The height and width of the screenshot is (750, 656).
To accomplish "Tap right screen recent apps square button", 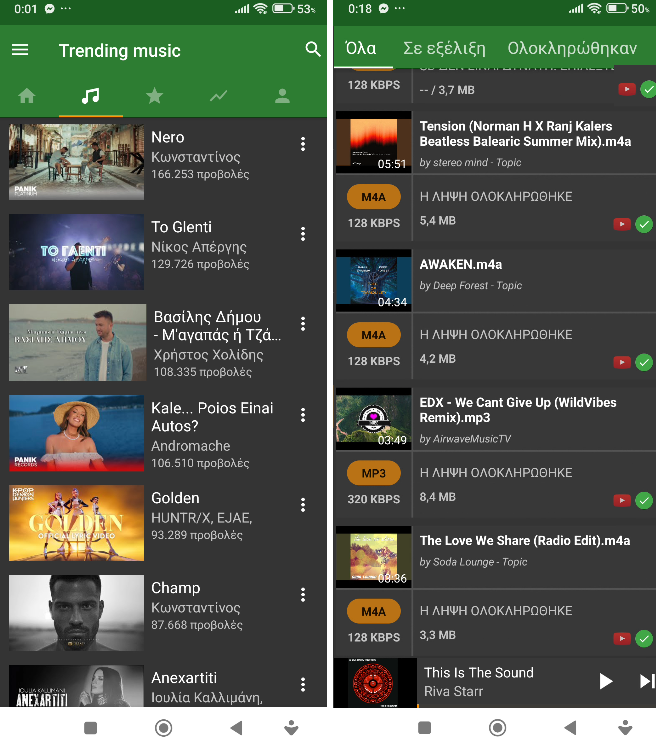I will pyautogui.click(x=424, y=728).
